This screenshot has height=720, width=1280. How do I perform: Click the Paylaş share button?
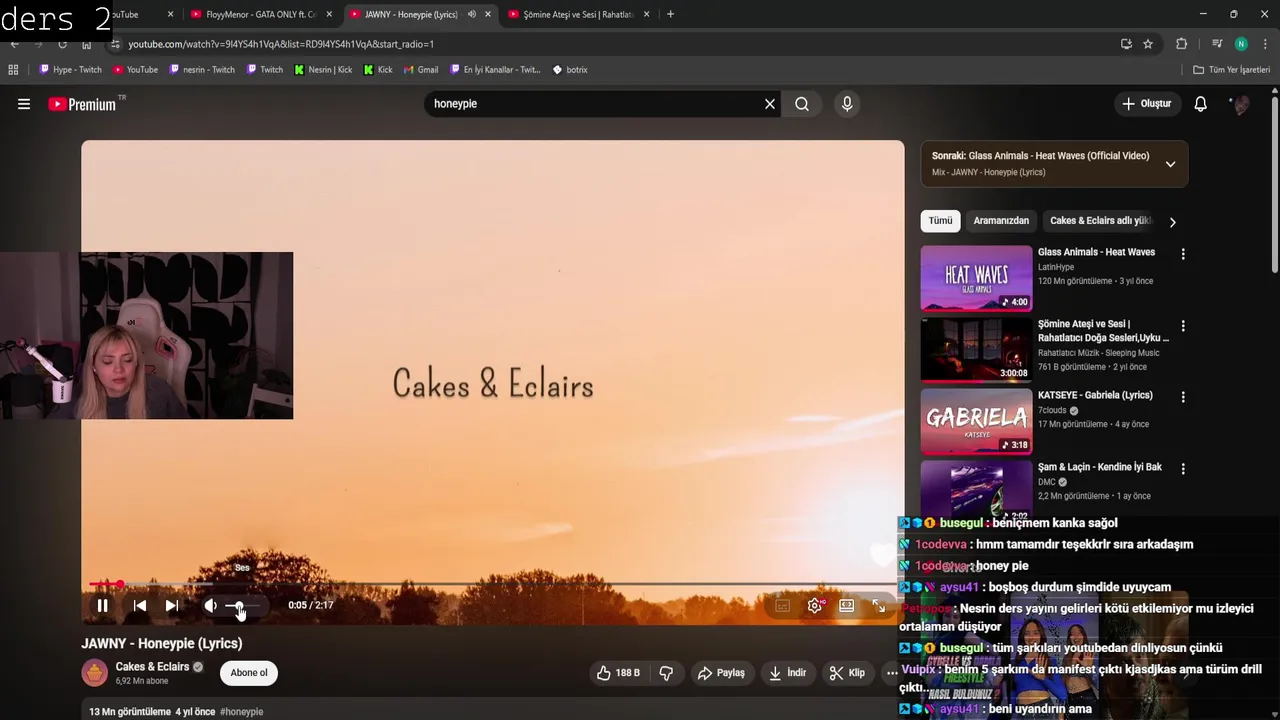coord(721,673)
